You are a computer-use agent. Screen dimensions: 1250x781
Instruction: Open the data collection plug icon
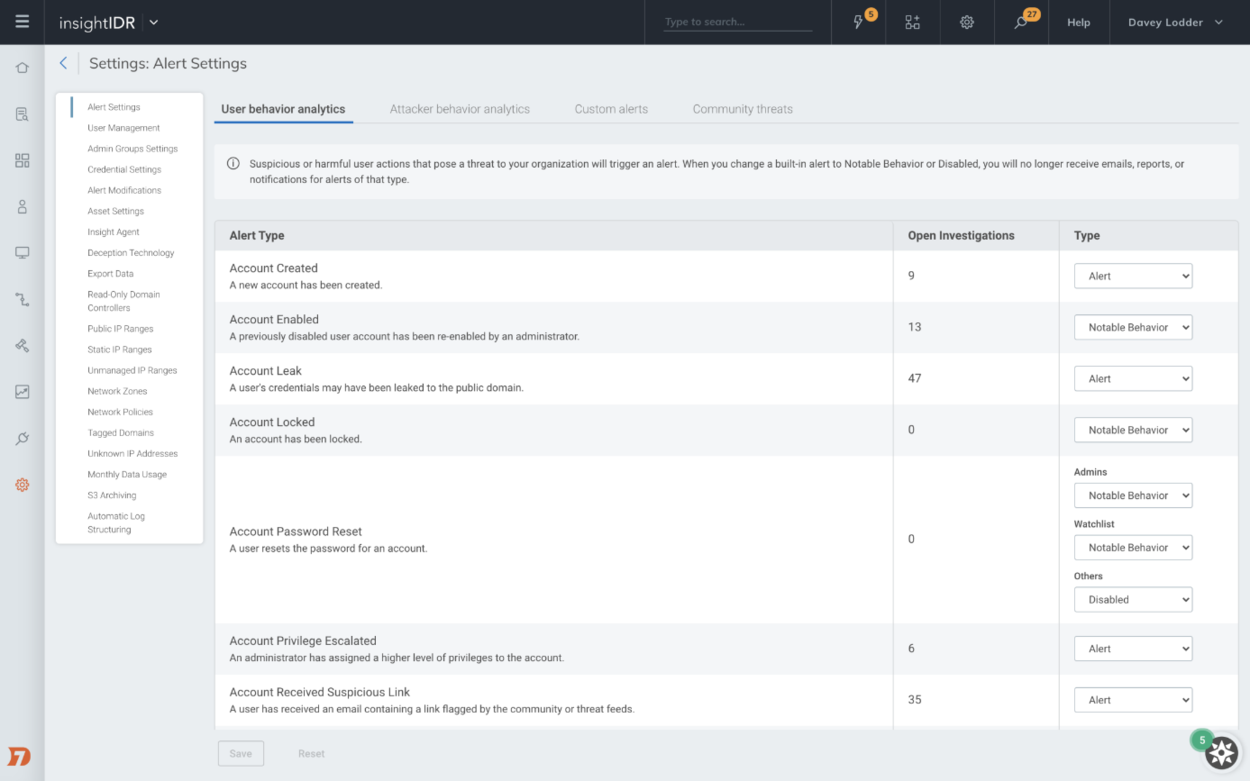pyautogui.click(x=22, y=438)
